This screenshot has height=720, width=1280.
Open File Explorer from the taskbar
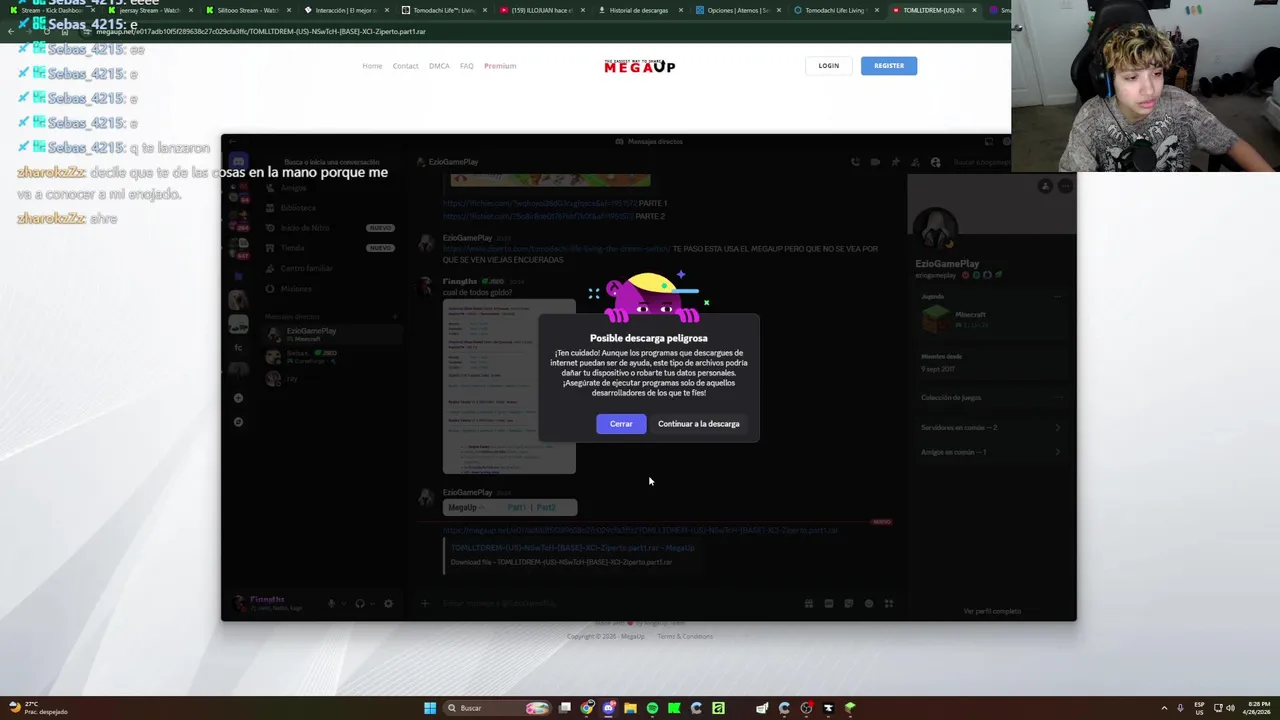(630, 708)
